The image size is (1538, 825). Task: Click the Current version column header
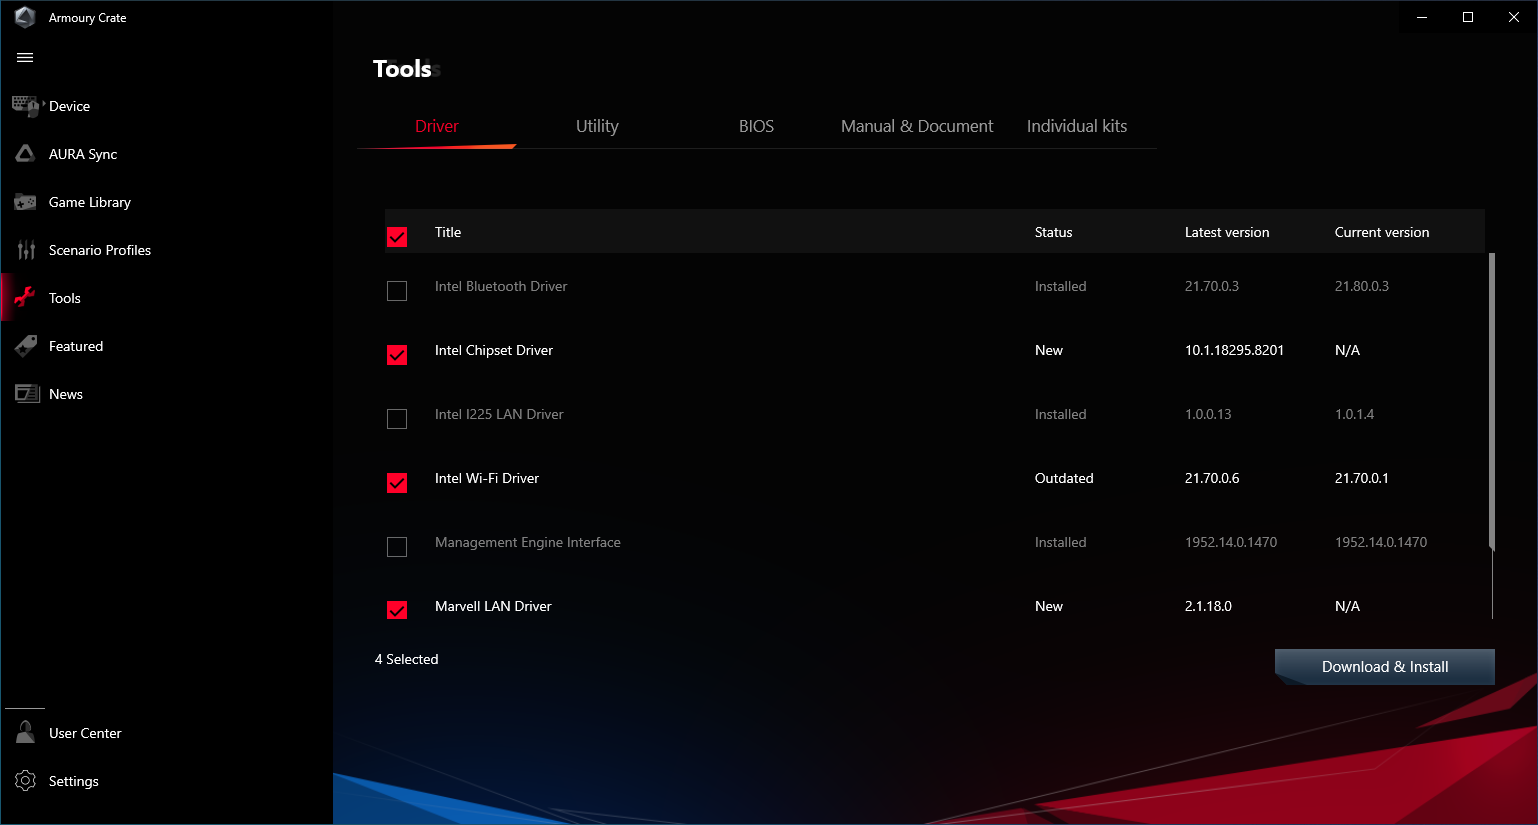(1382, 232)
